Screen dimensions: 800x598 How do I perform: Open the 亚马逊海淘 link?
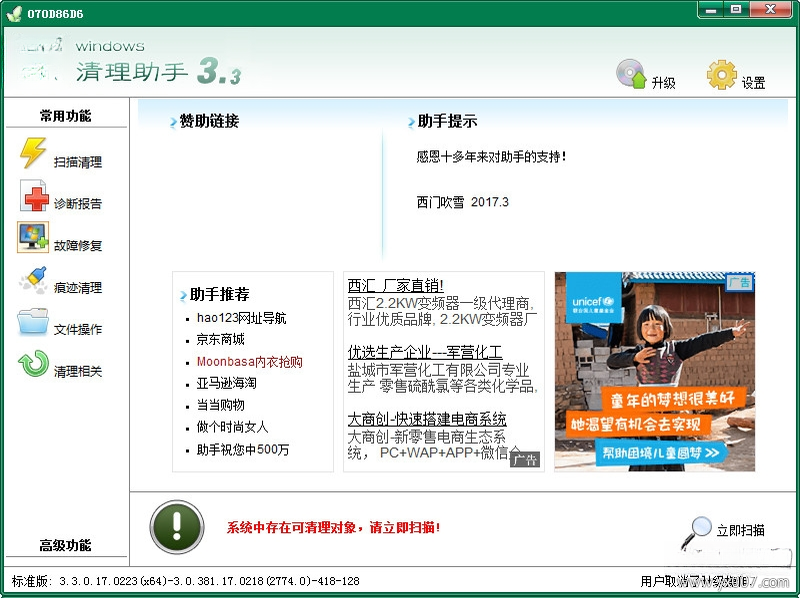pos(227,383)
